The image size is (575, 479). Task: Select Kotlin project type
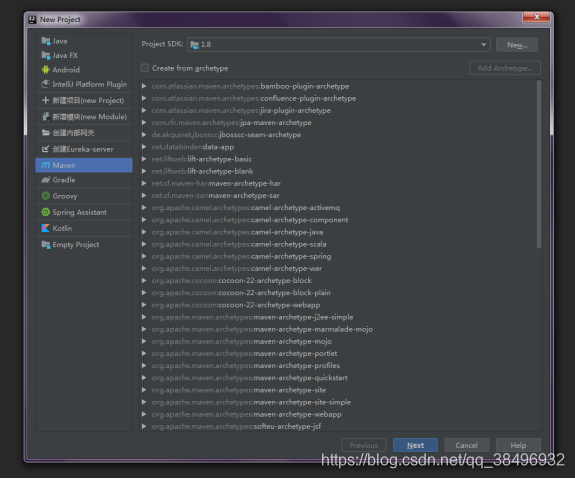(84, 228)
